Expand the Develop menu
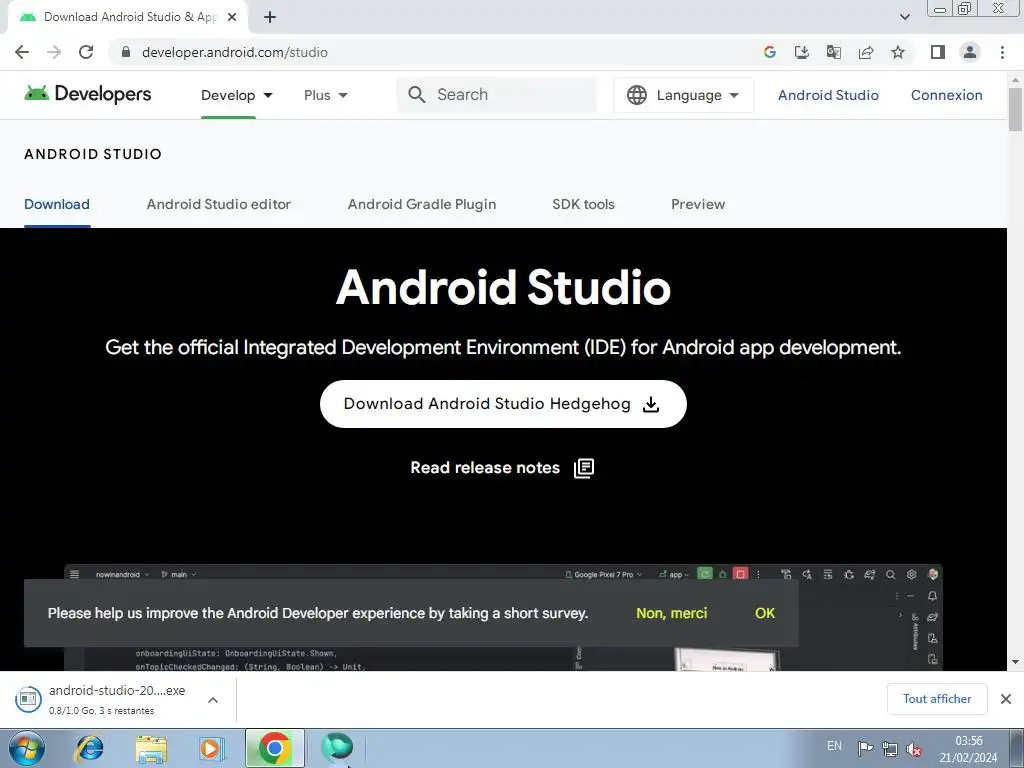 (x=236, y=95)
